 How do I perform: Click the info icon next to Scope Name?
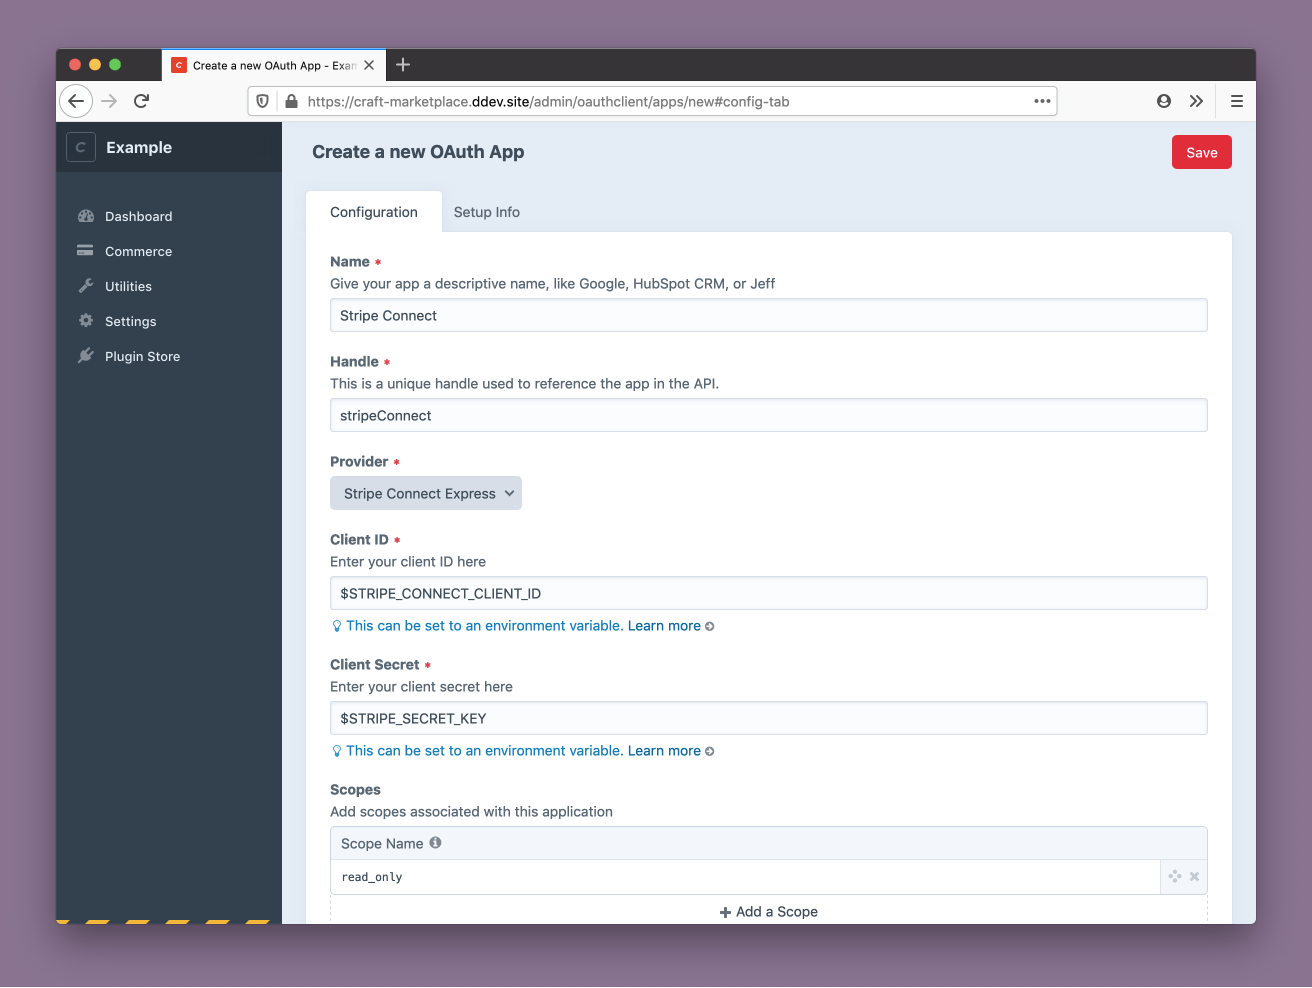(435, 843)
